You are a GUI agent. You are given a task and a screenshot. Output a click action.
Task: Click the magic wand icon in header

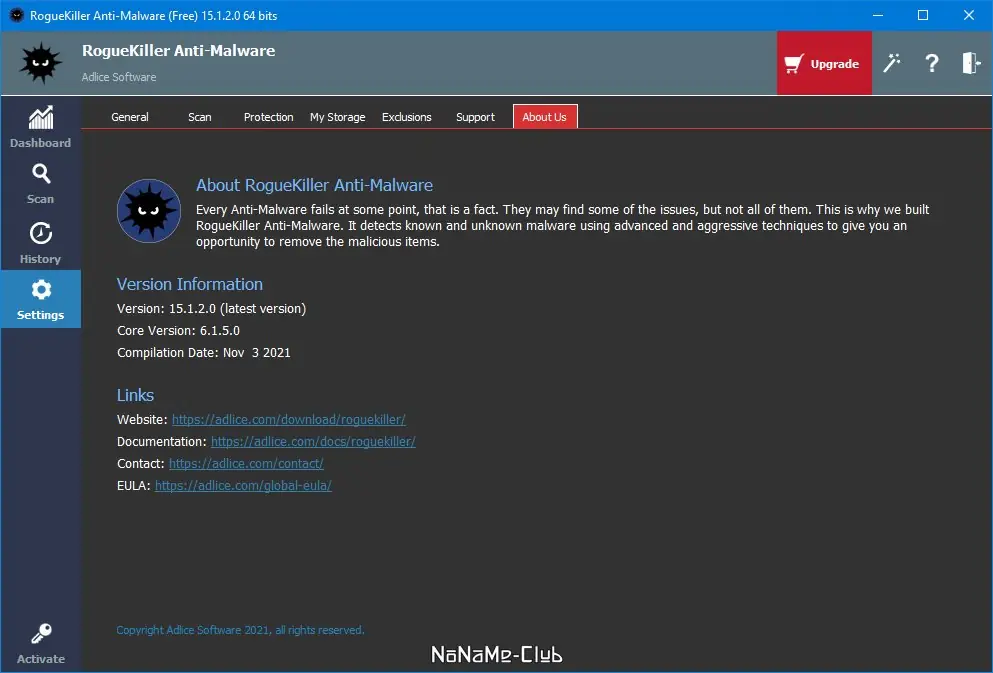[x=892, y=63]
